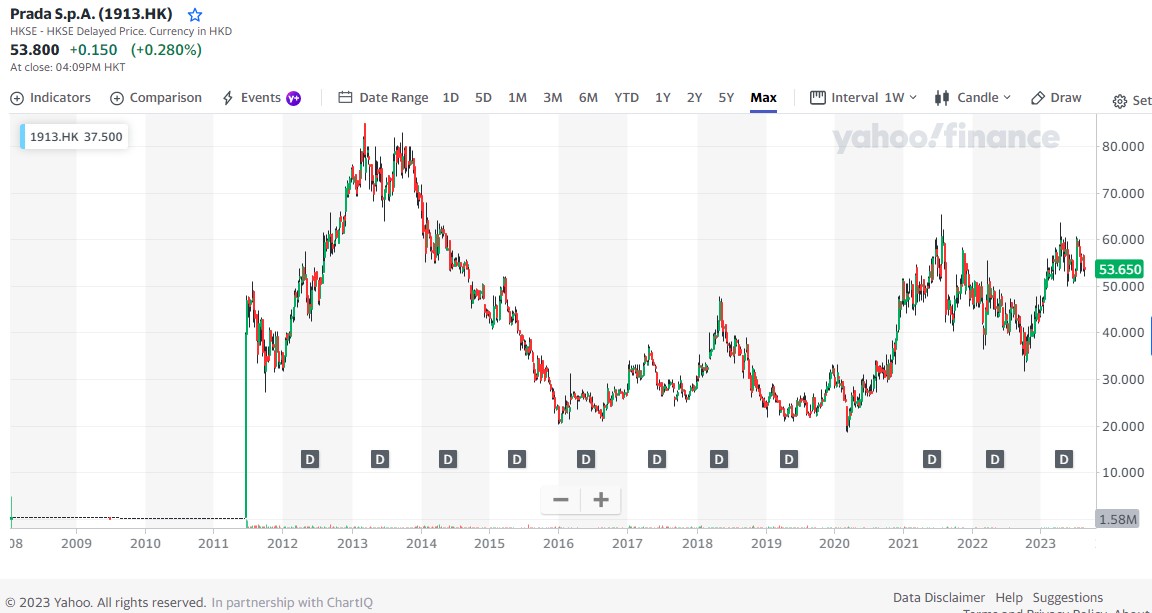Open the Data Disclaimer link

coord(938,598)
